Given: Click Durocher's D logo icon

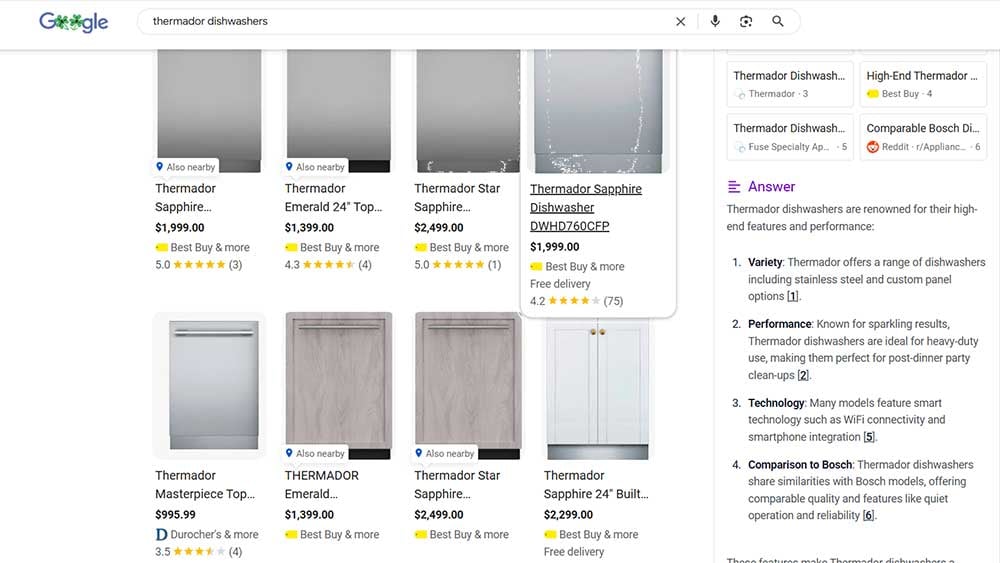Looking at the screenshot, I should coord(161,534).
